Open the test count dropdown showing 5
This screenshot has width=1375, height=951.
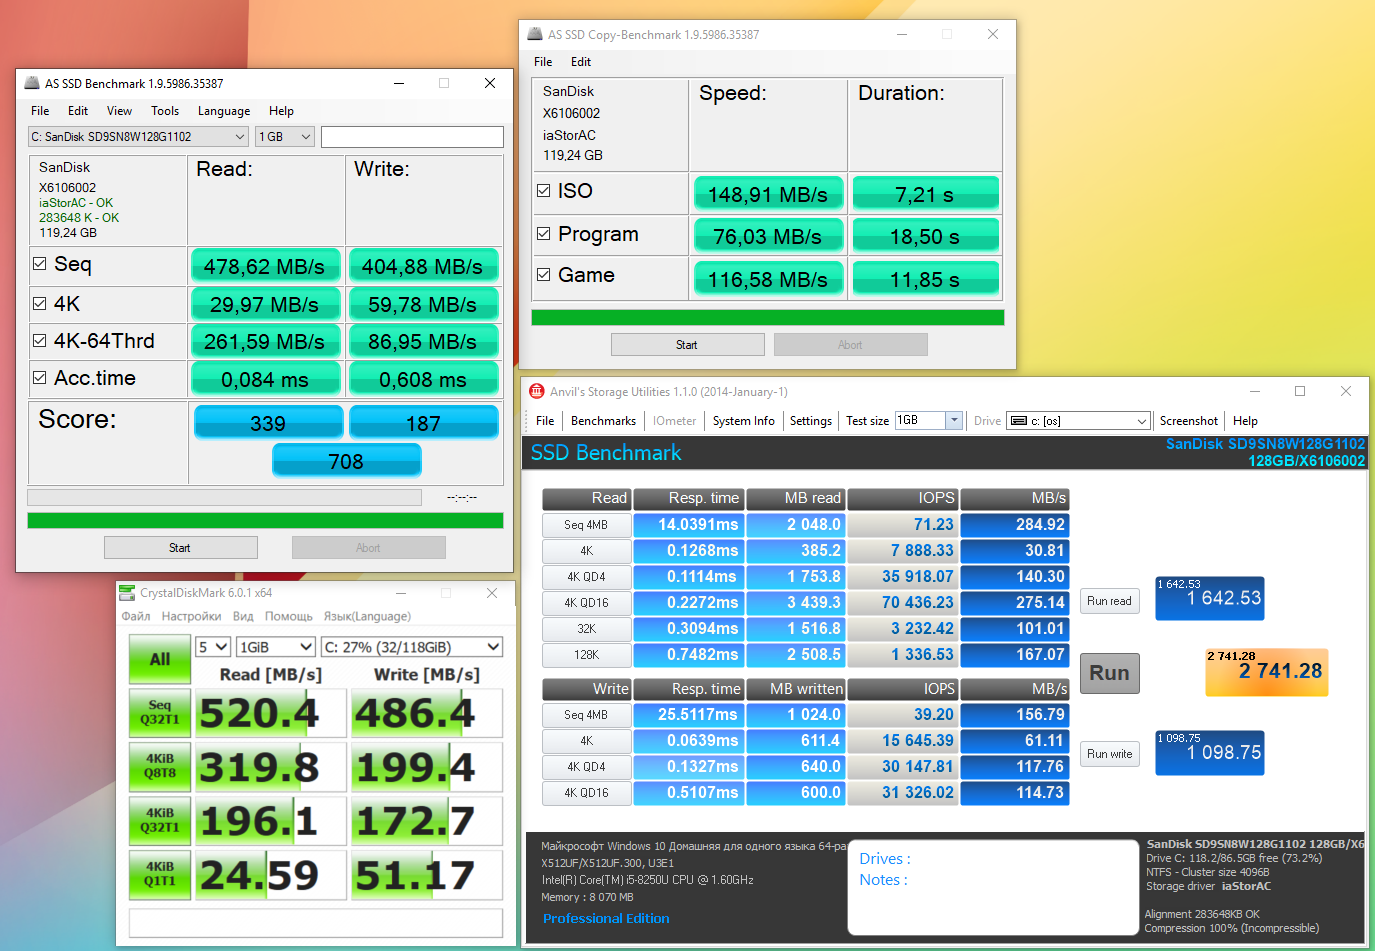point(213,647)
